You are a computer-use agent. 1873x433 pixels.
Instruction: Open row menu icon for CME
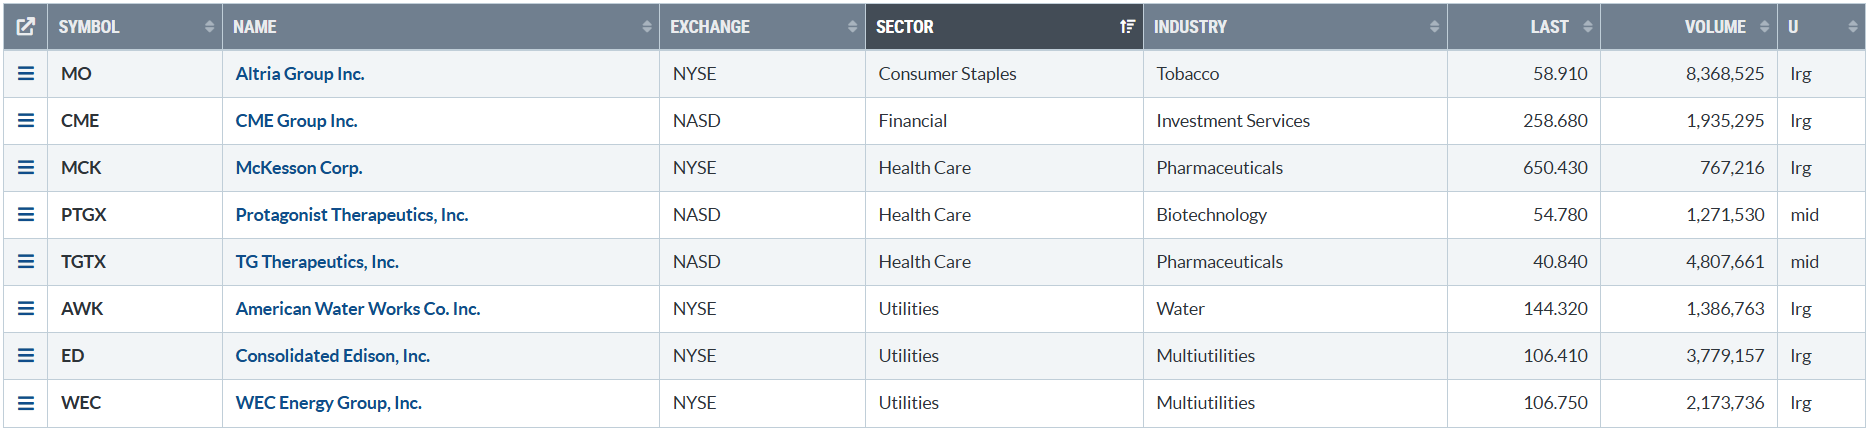coord(26,121)
